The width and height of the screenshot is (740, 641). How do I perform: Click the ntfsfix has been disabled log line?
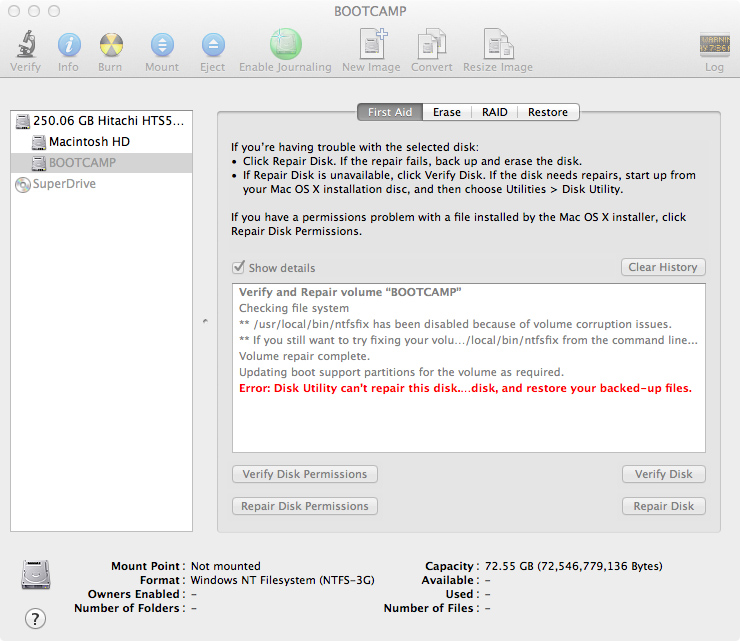(x=455, y=324)
